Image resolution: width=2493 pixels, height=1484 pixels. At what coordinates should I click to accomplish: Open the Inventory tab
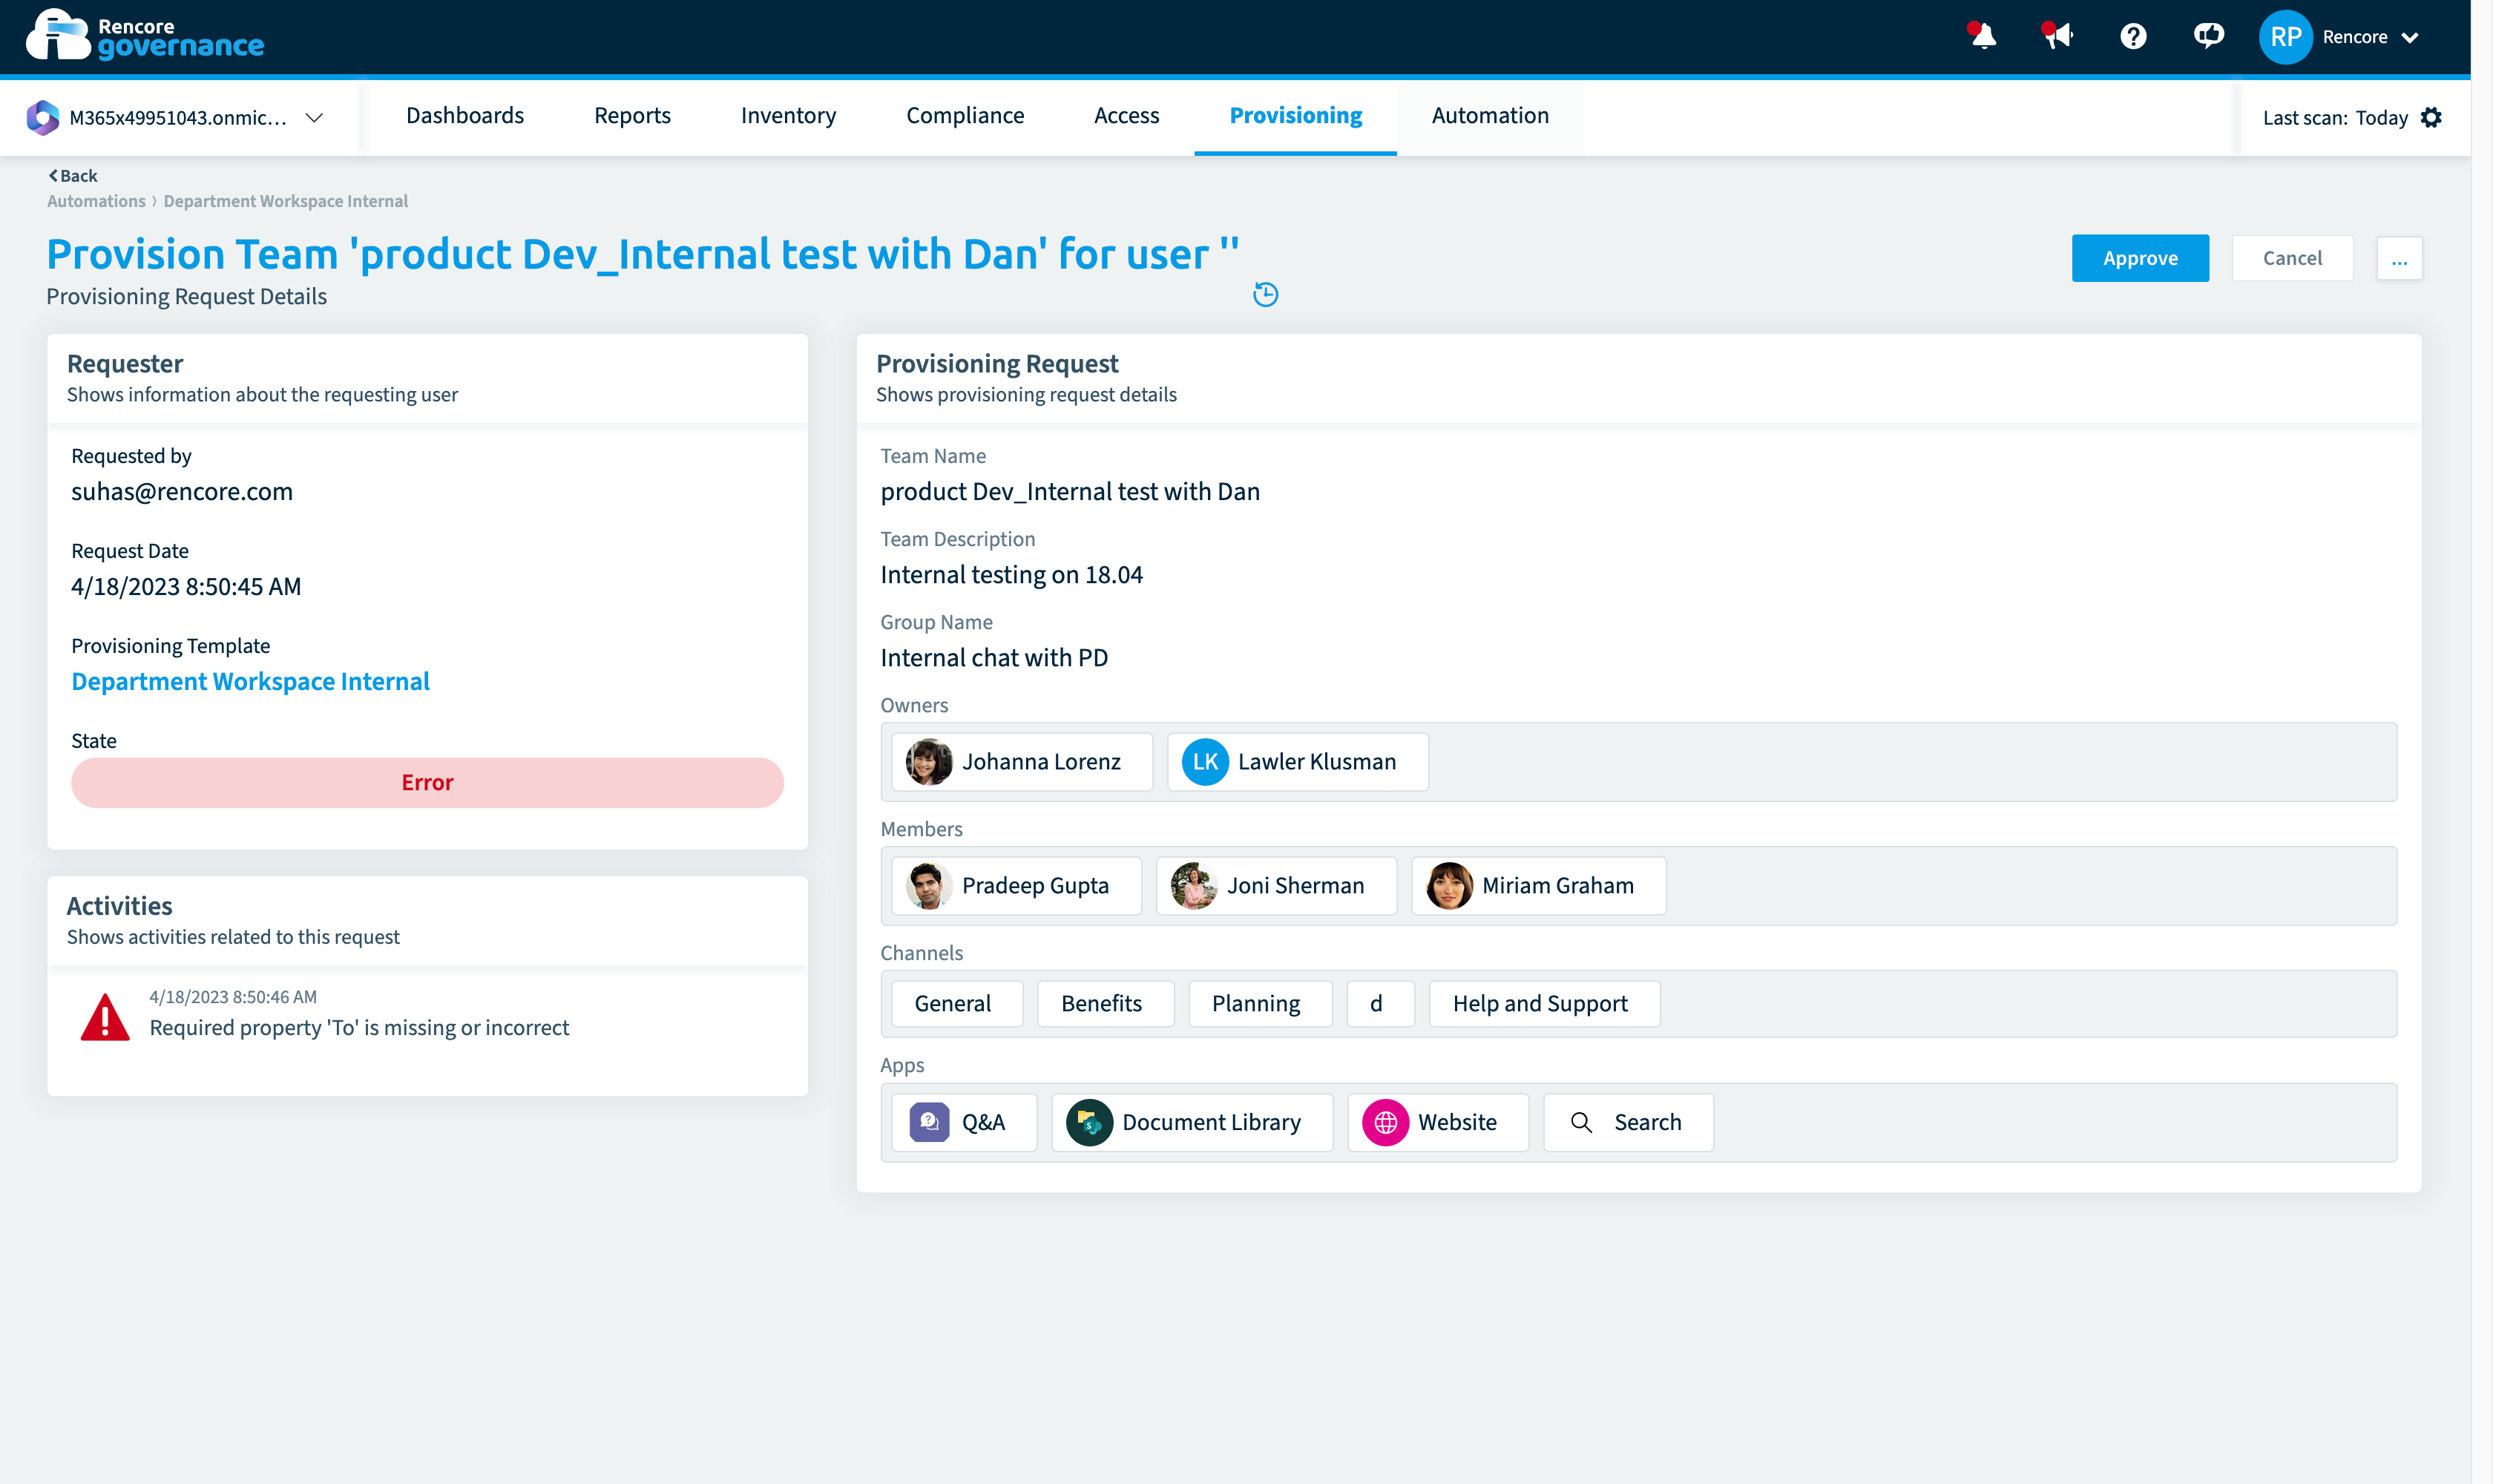tap(788, 116)
